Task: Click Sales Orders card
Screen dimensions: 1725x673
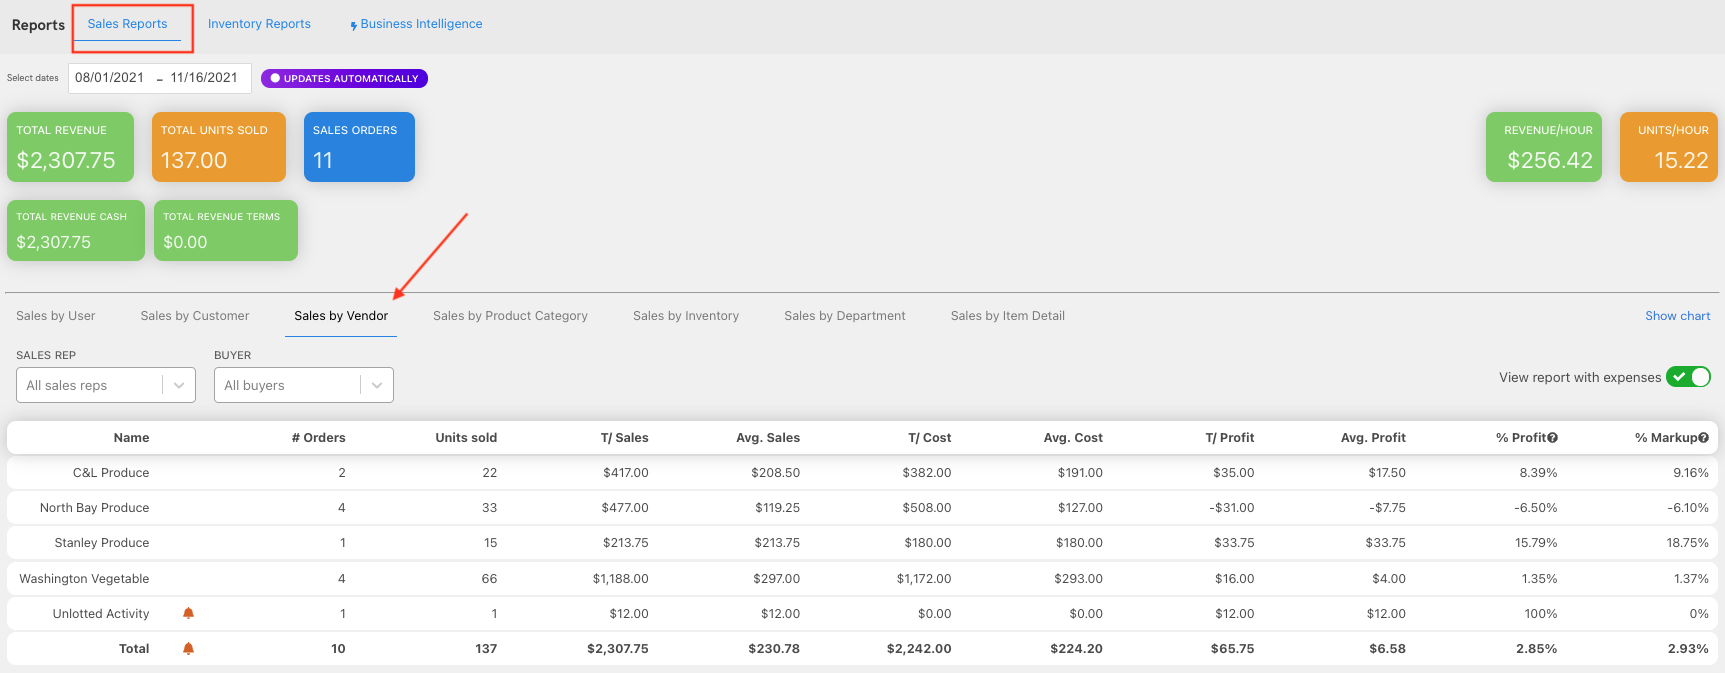Action: click(359, 147)
